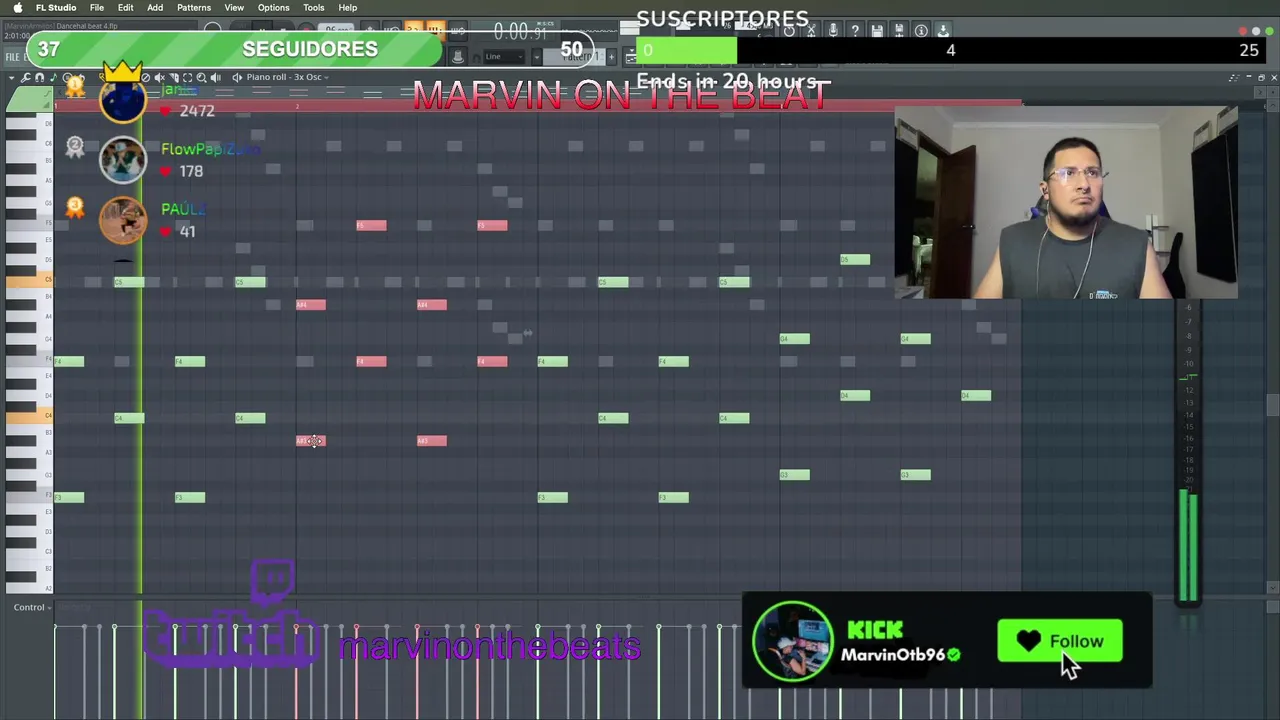This screenshot has height=720, width=1280.
Task: Open the piano roll options arrow menu
Action: click(11, 77)
